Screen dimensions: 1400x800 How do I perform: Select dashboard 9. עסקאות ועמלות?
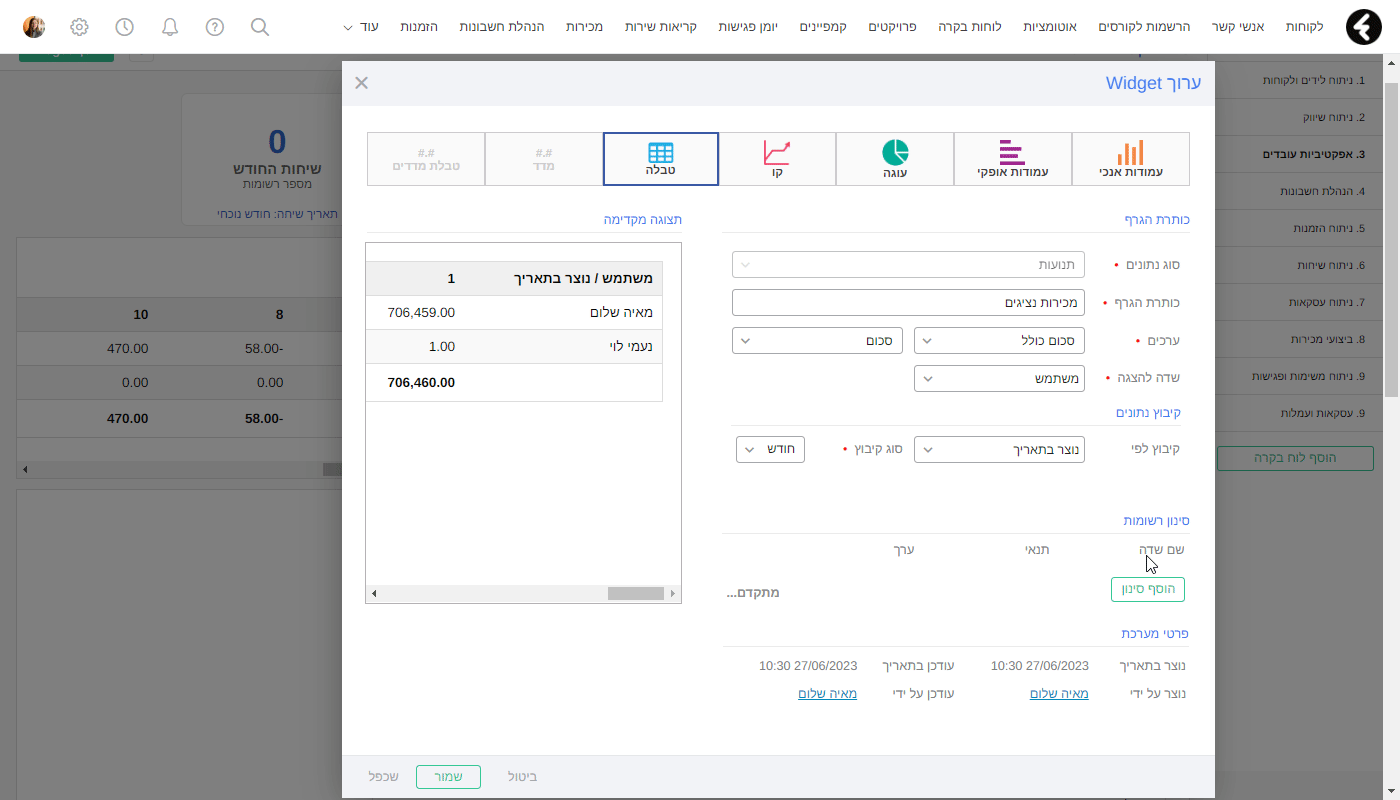click(1300, 413)
